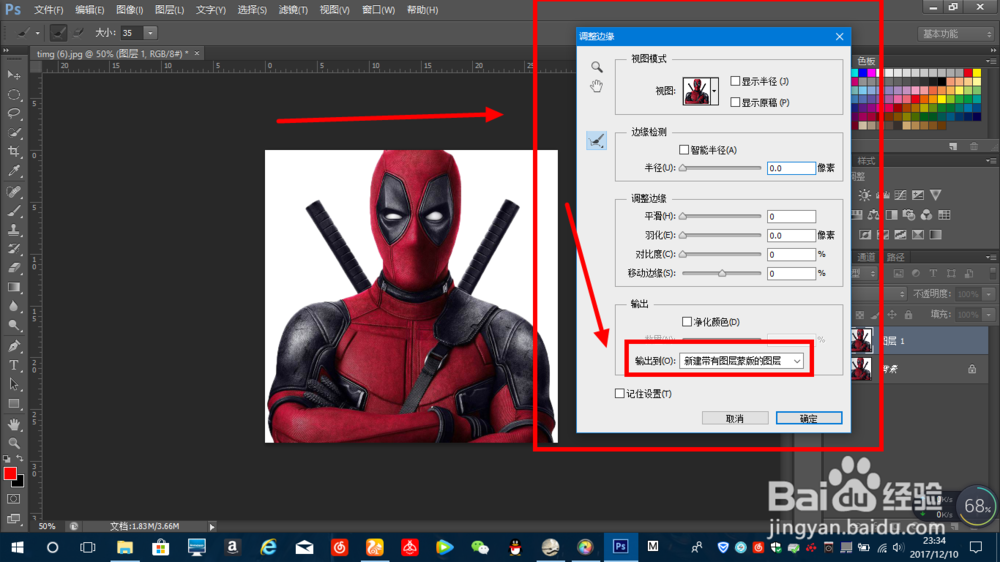
Task: Open File Explorer from the taskbar
Action: (125, 547)
